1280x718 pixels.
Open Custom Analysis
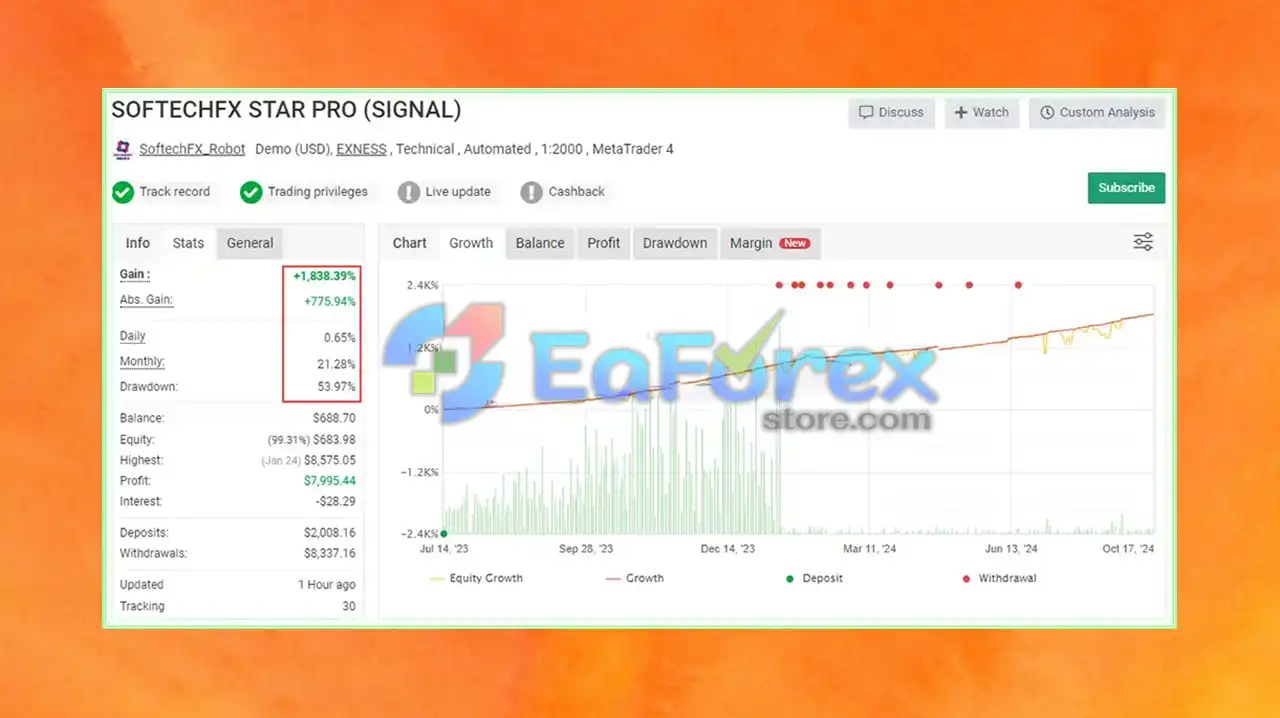point(1097,113)
